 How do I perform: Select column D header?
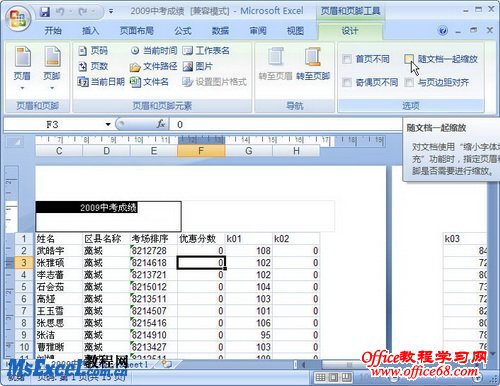(106, 151)
